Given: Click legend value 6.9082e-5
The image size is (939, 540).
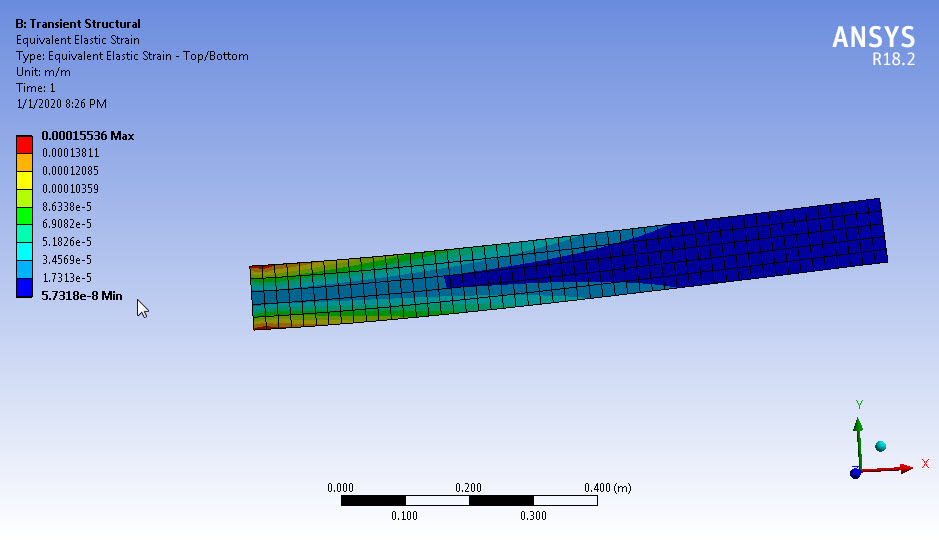Looking at the screenshot, I should click(66, 224).
